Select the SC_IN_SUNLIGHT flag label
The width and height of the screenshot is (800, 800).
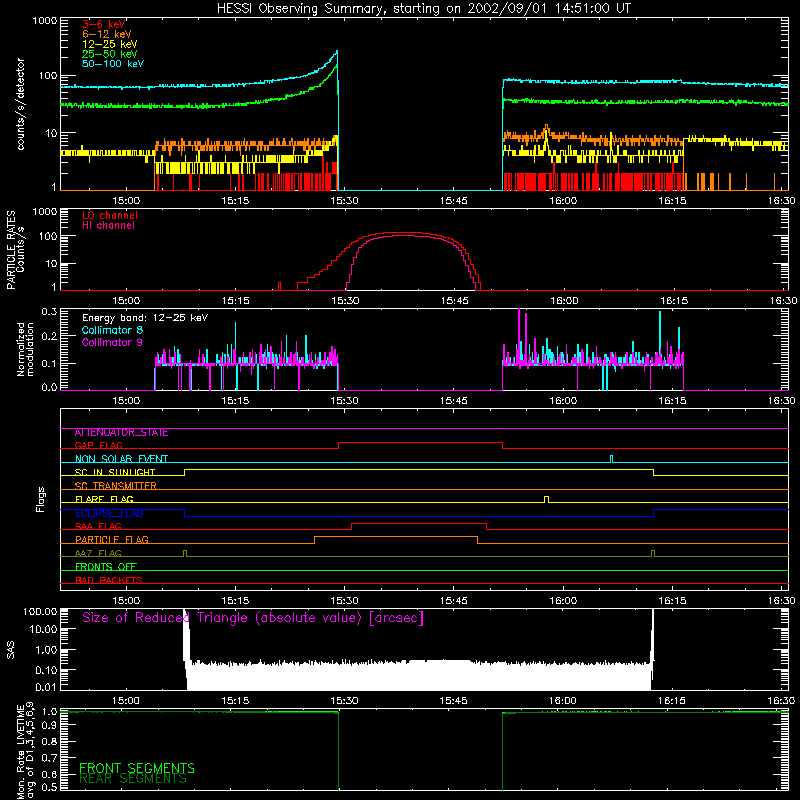114,472
